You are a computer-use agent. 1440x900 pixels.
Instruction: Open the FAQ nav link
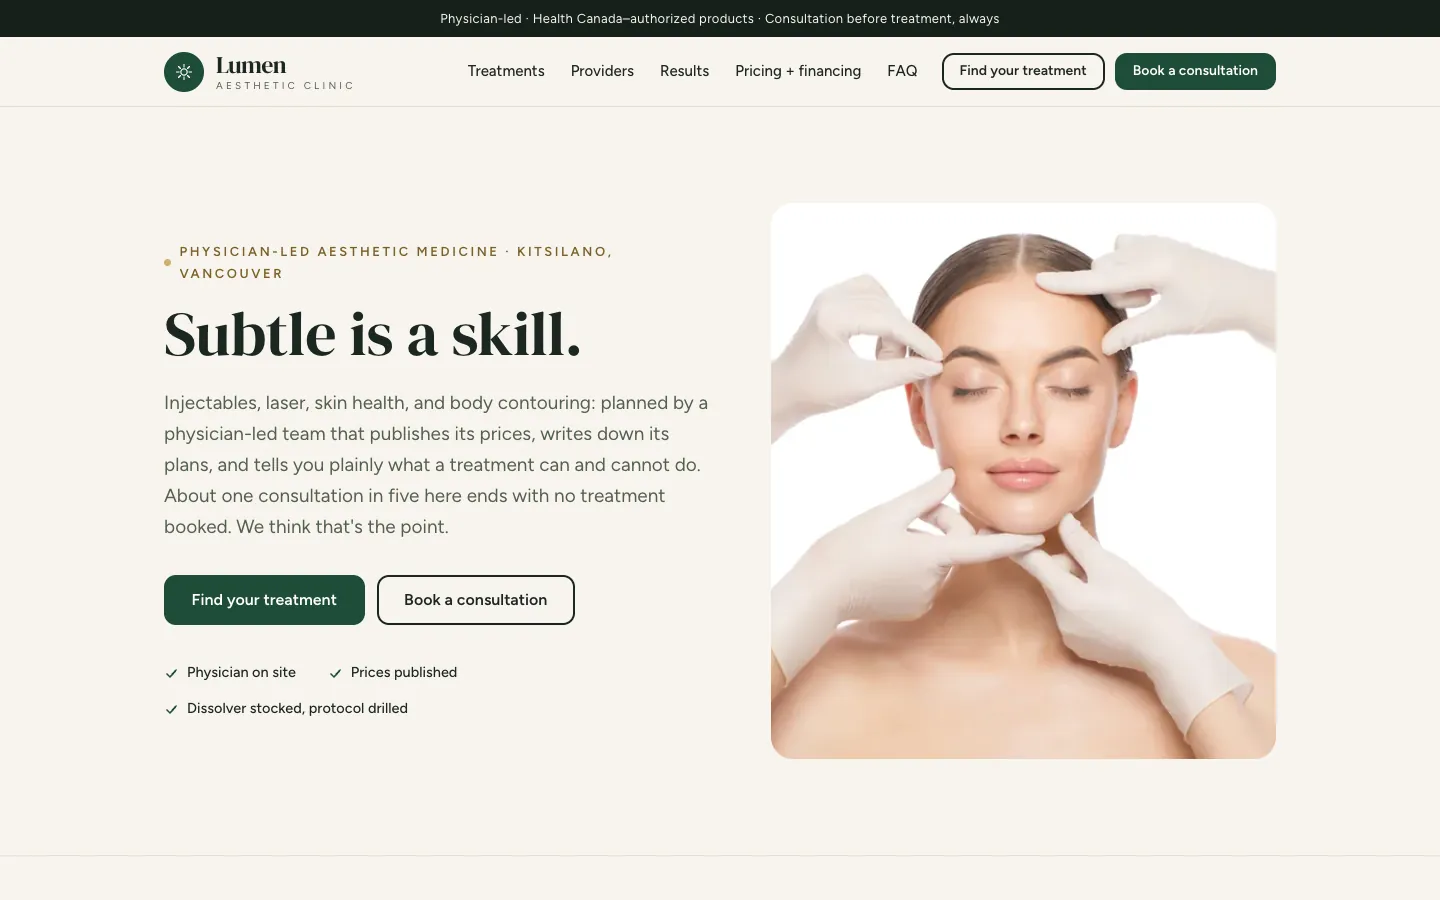coord(902,71)
